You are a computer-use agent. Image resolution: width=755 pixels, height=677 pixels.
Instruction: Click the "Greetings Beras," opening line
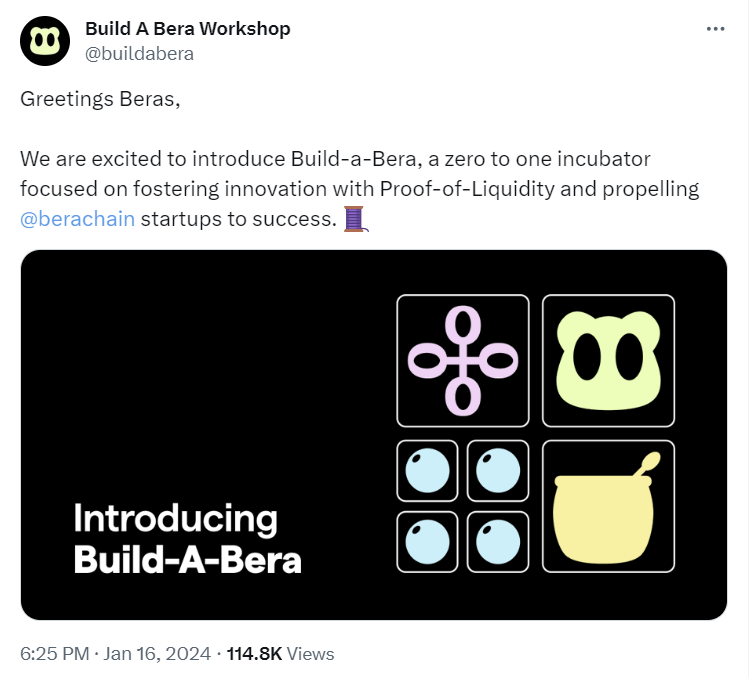100,100
